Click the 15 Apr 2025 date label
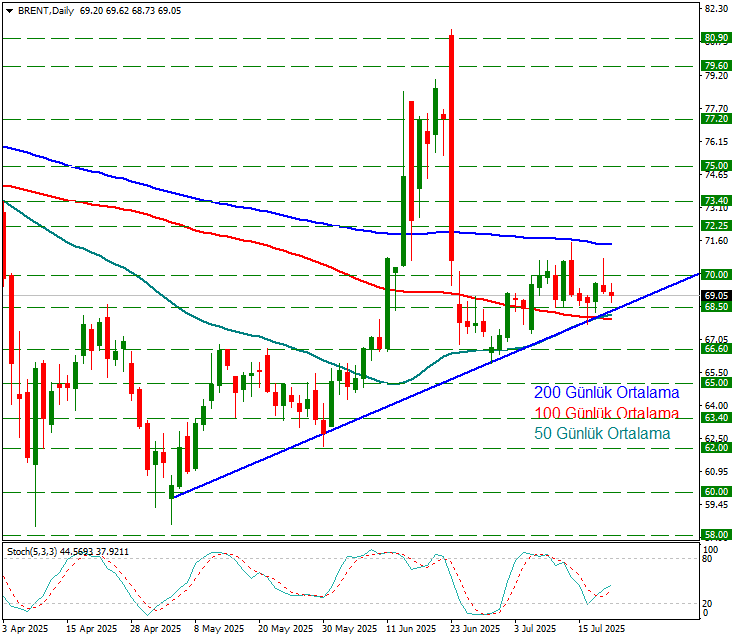 [91, 629]
